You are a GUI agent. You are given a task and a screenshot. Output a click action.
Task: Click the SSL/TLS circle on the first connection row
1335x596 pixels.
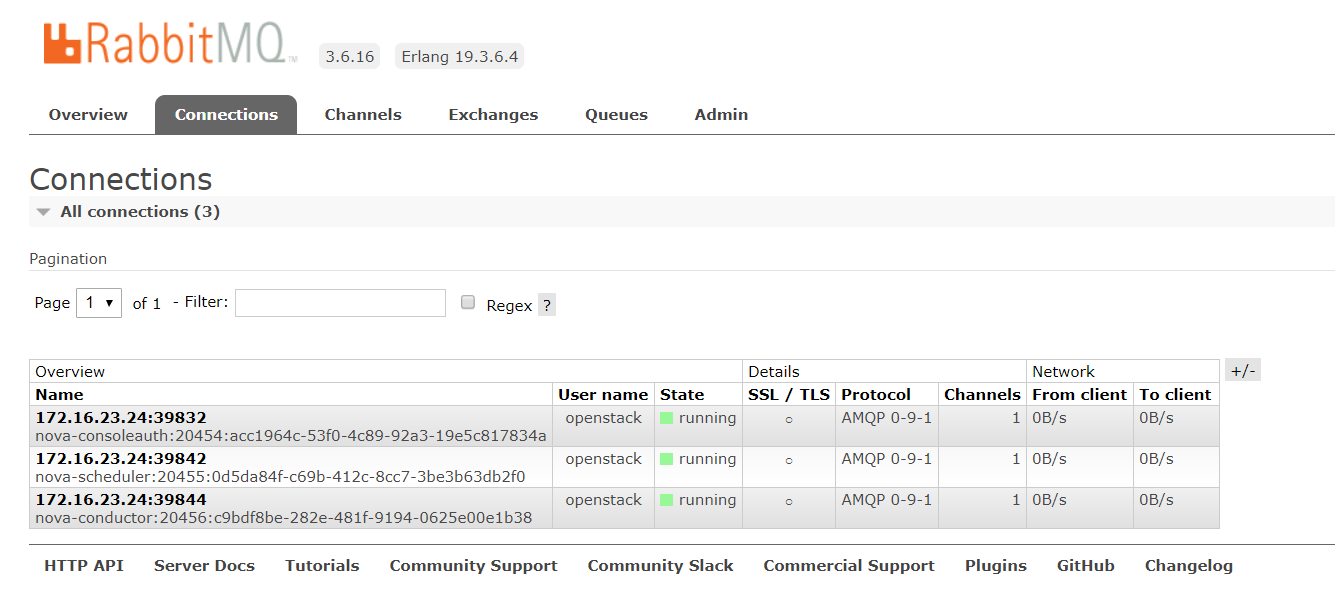click(788, 419)
